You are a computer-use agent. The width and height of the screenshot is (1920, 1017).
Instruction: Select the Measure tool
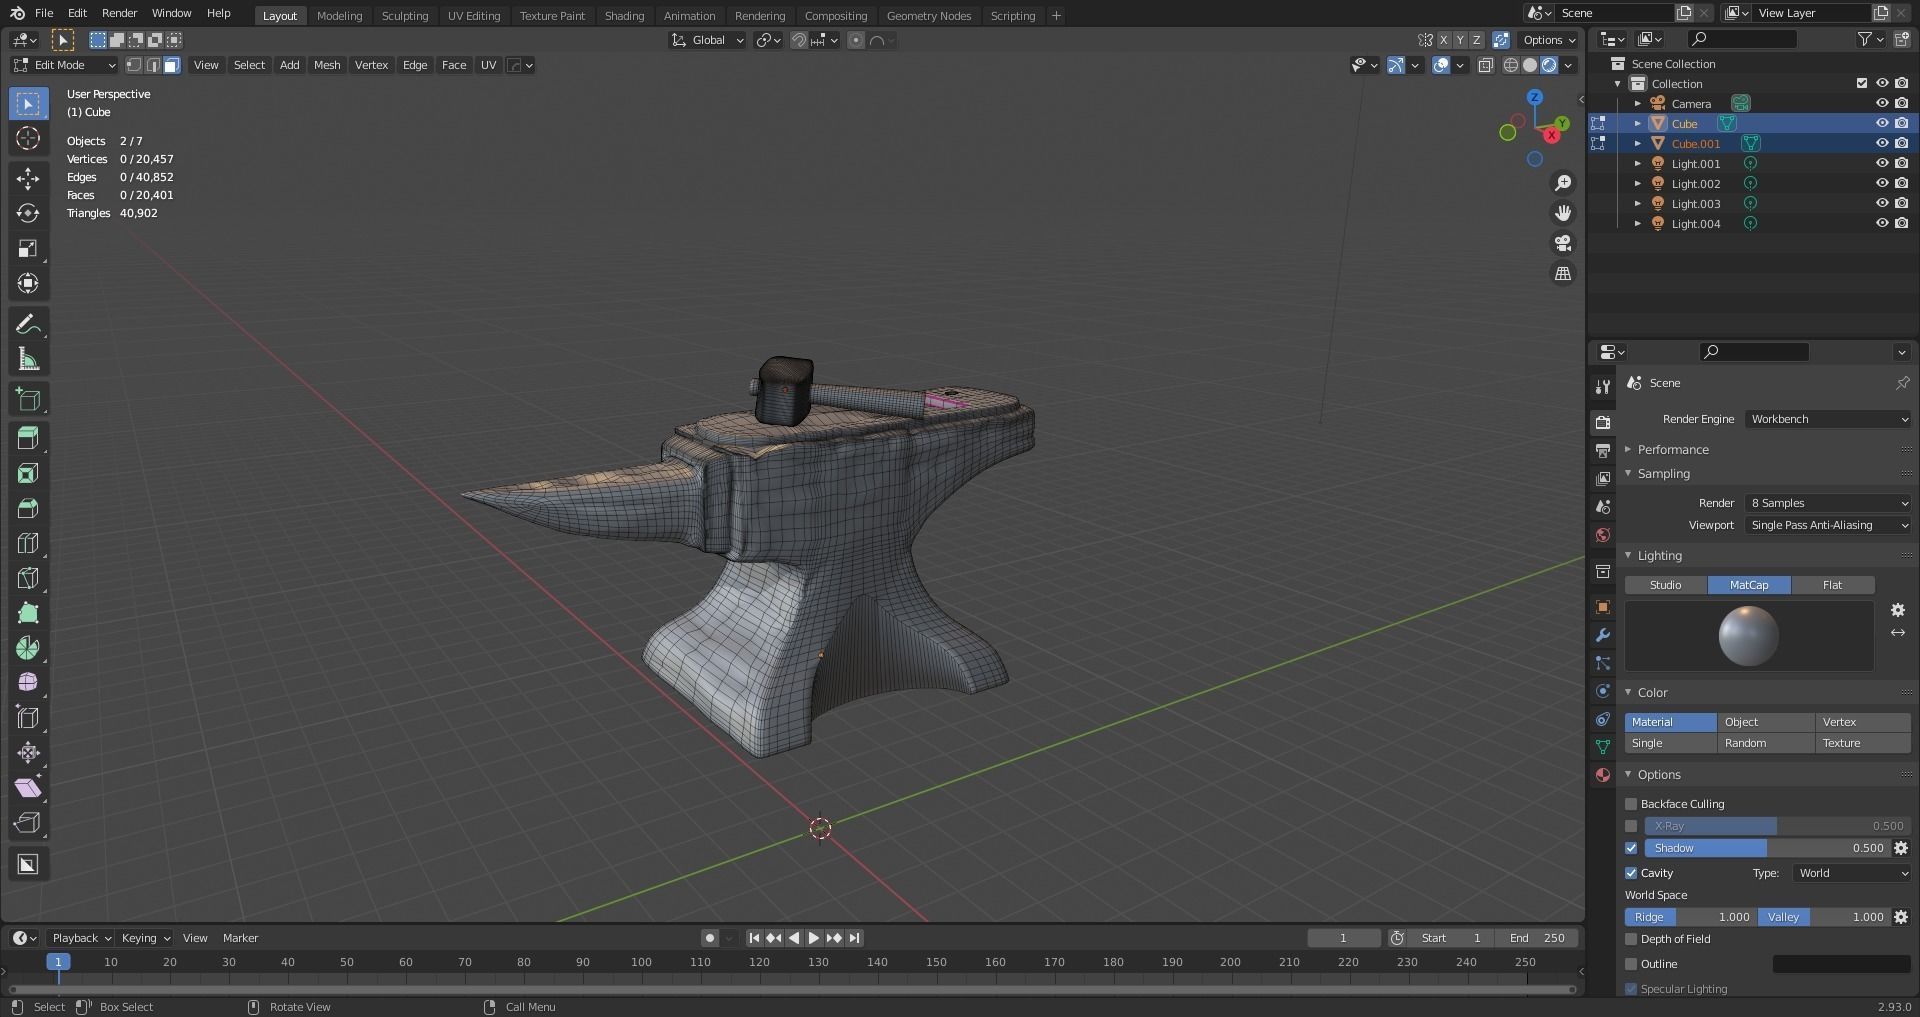(28, 359)
